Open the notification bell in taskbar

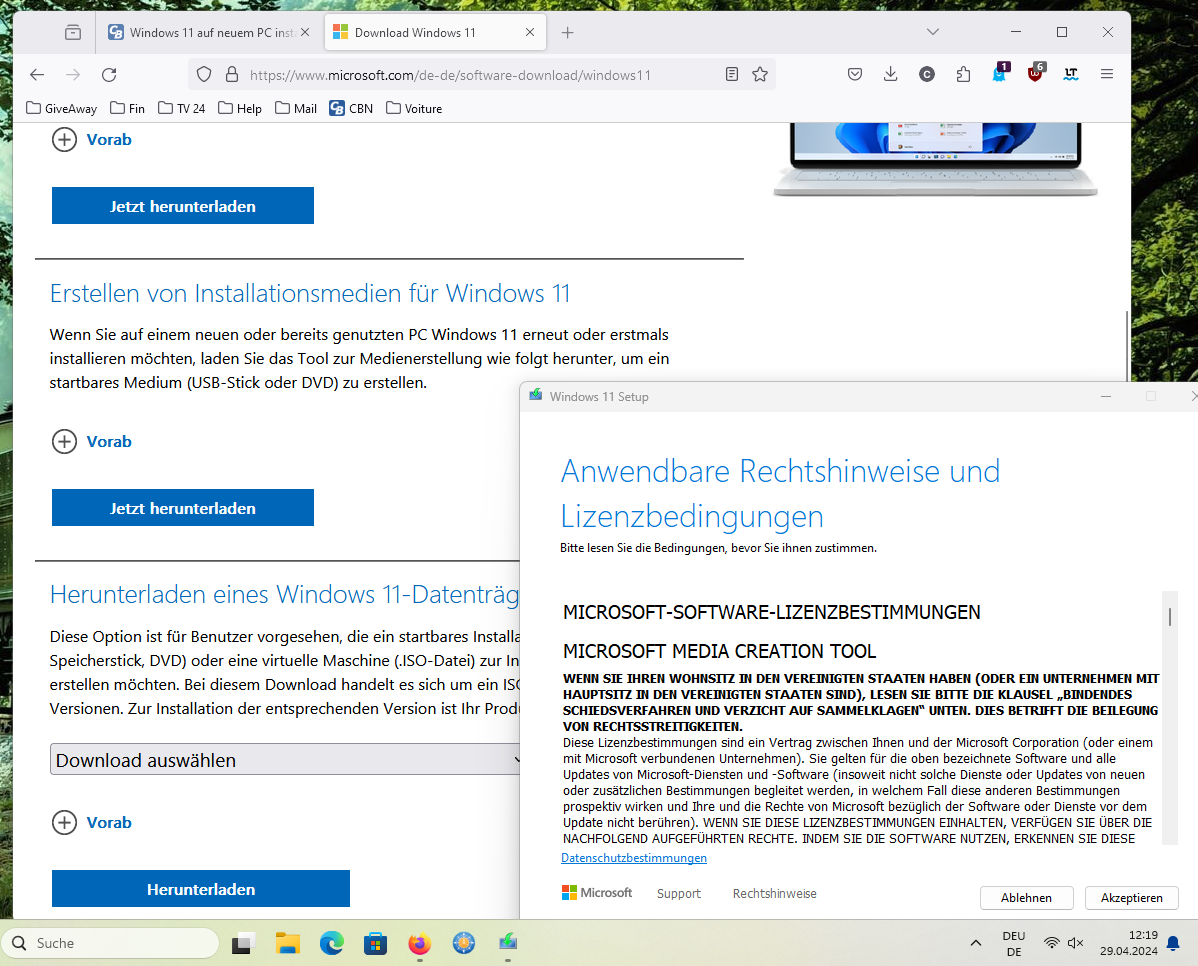point(1174,943)
